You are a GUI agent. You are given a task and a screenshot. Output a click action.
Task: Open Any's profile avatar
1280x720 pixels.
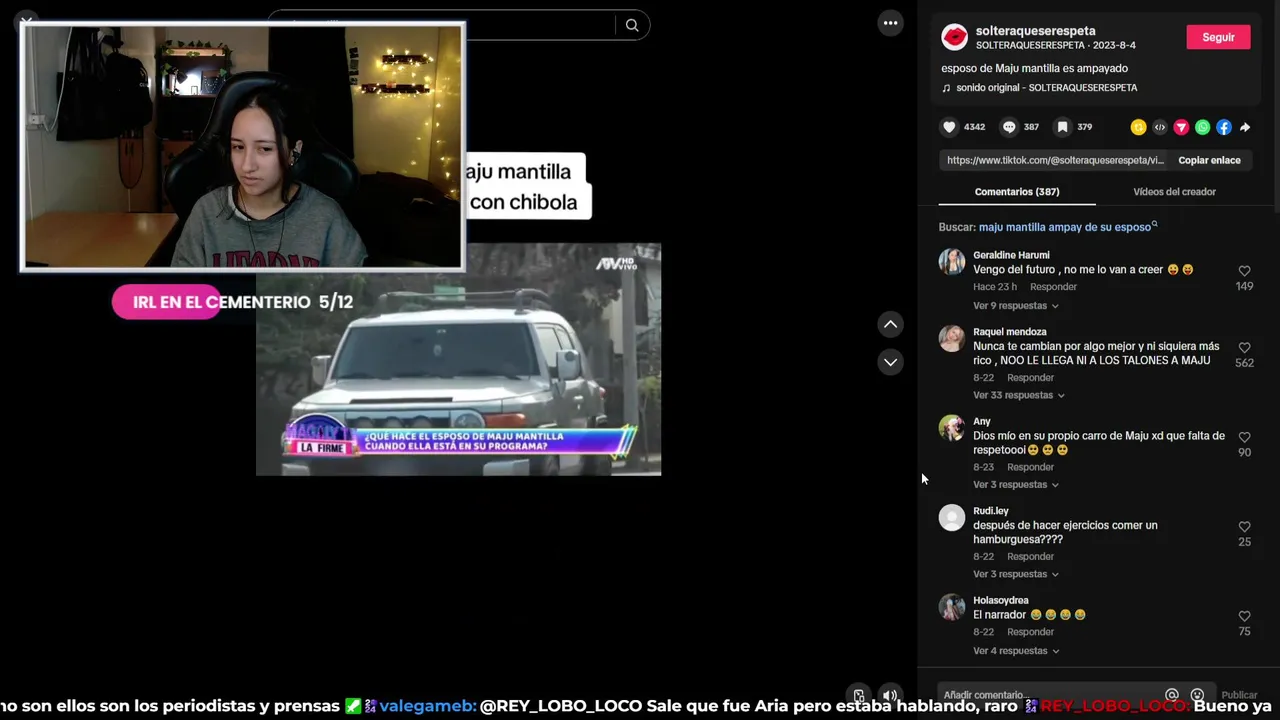(x=951, y=428)
